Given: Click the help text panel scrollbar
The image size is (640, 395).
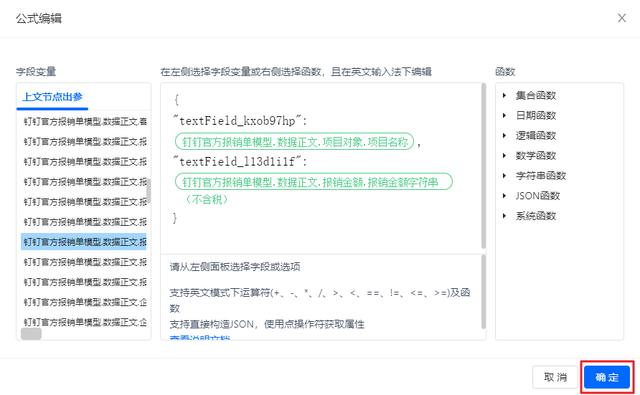Looking at the screenshot, I should (x=484, y=292).
